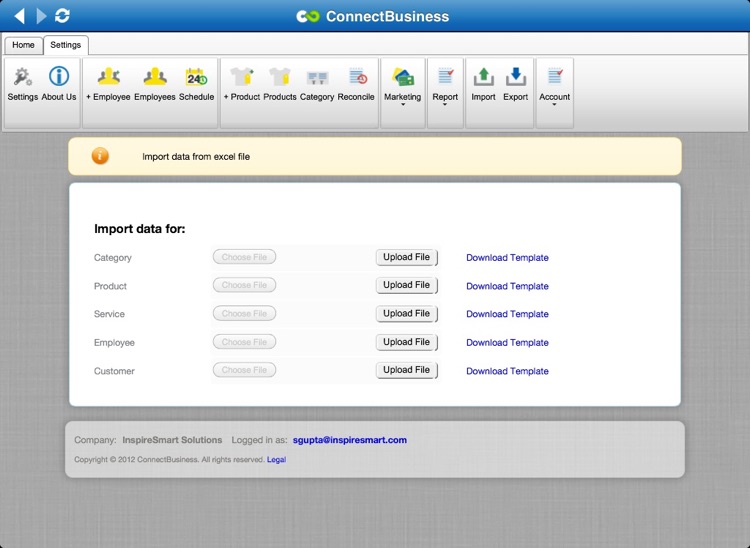Open the sgupta@inspiresmart.com email link
Image resolution: width=750 pixels, height=548 pixels.
[x=350, y=440]
